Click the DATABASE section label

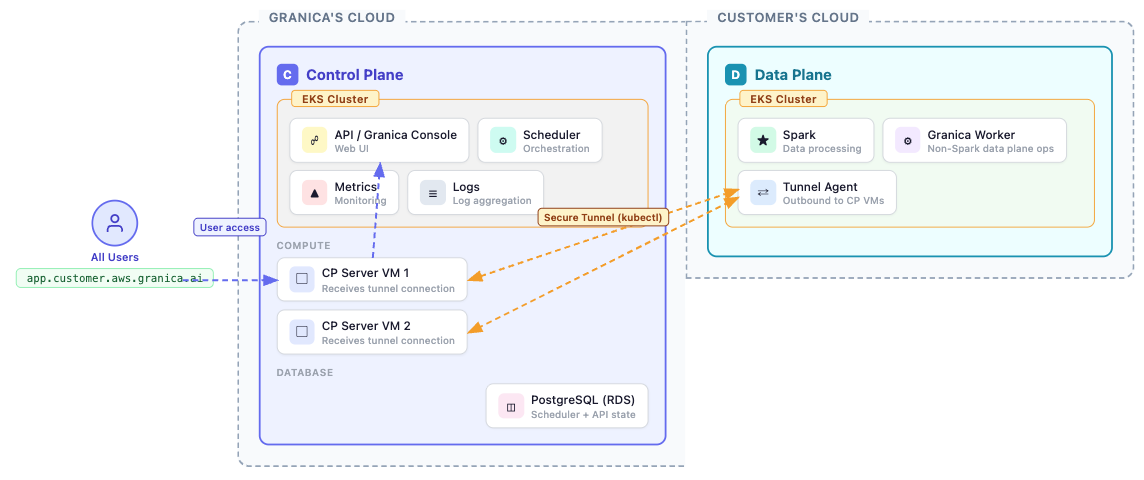305,373
